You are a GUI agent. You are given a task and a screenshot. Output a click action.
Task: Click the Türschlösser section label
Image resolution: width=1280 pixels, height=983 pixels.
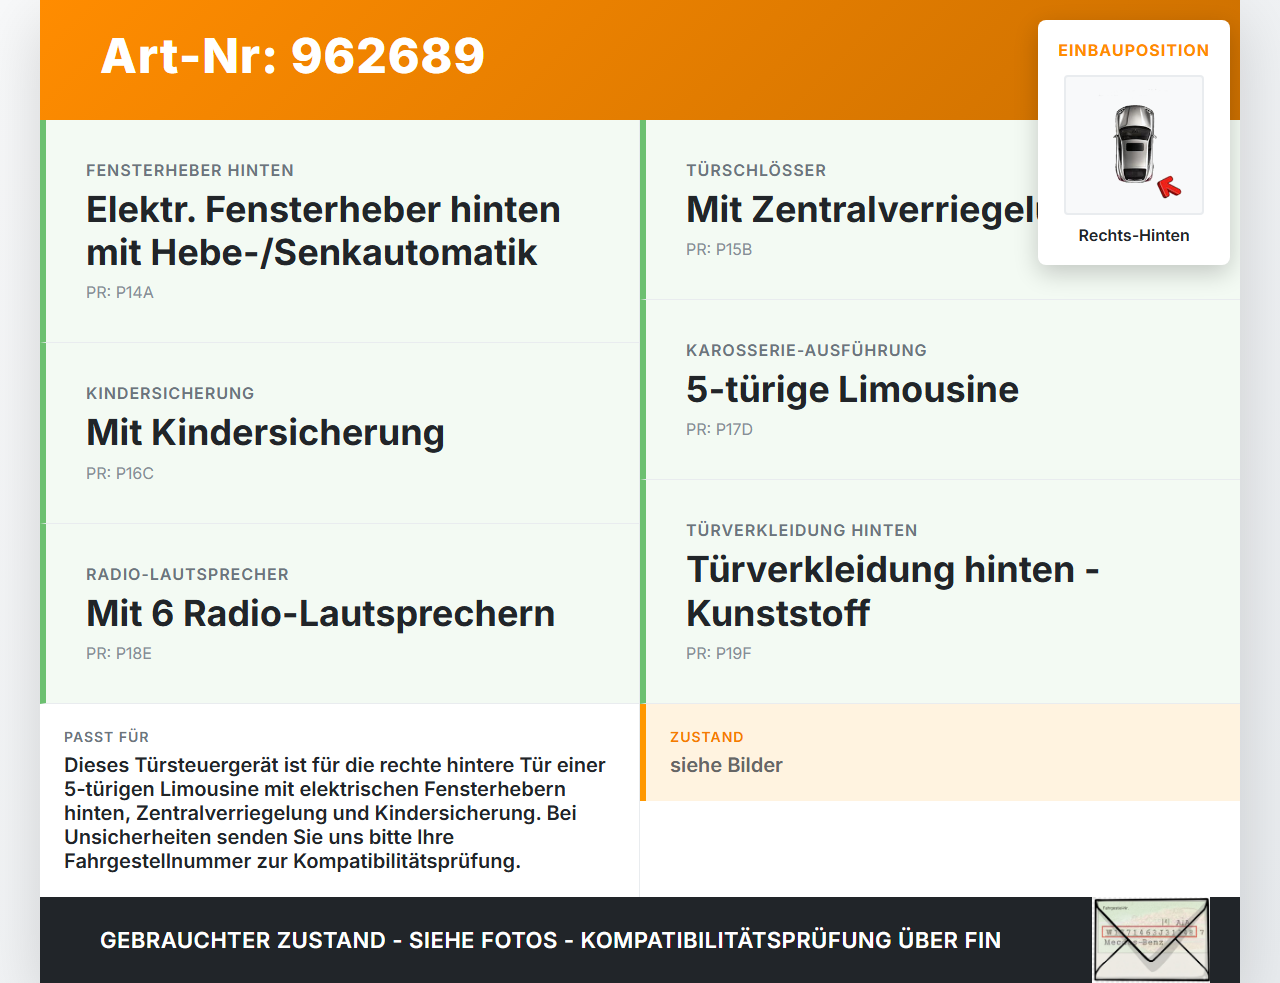pos(756,170)
